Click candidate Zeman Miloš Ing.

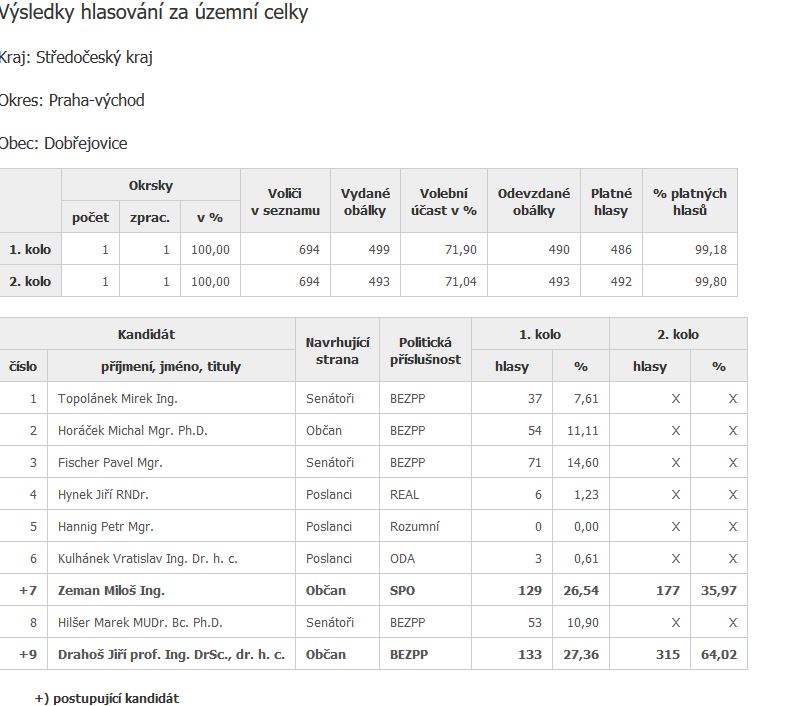pos(111,591)
